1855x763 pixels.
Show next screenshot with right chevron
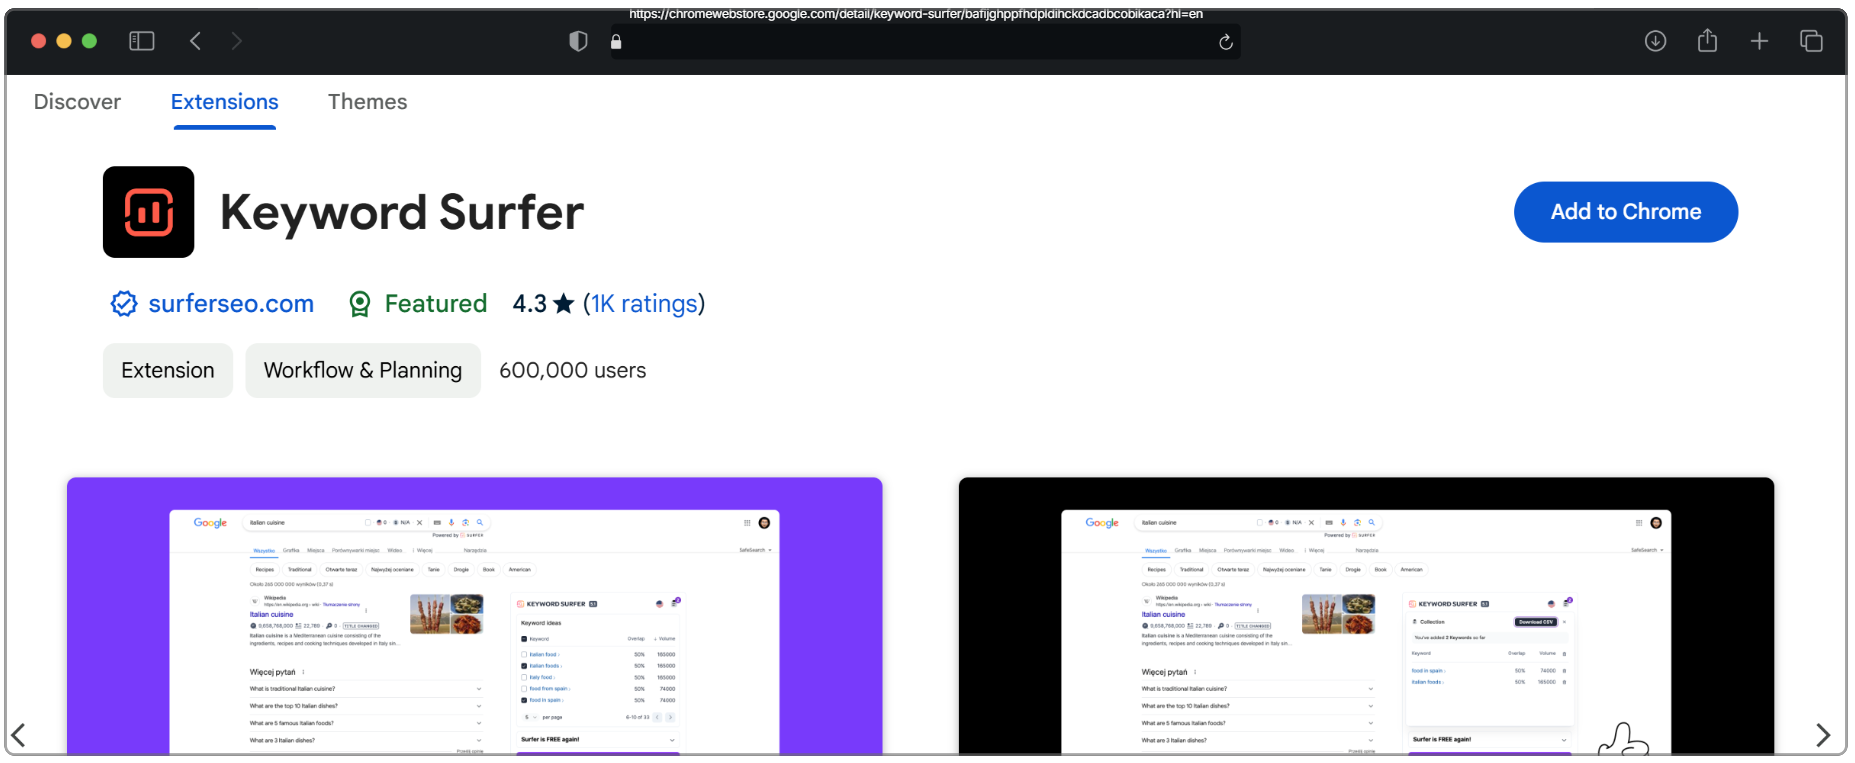1823,735
